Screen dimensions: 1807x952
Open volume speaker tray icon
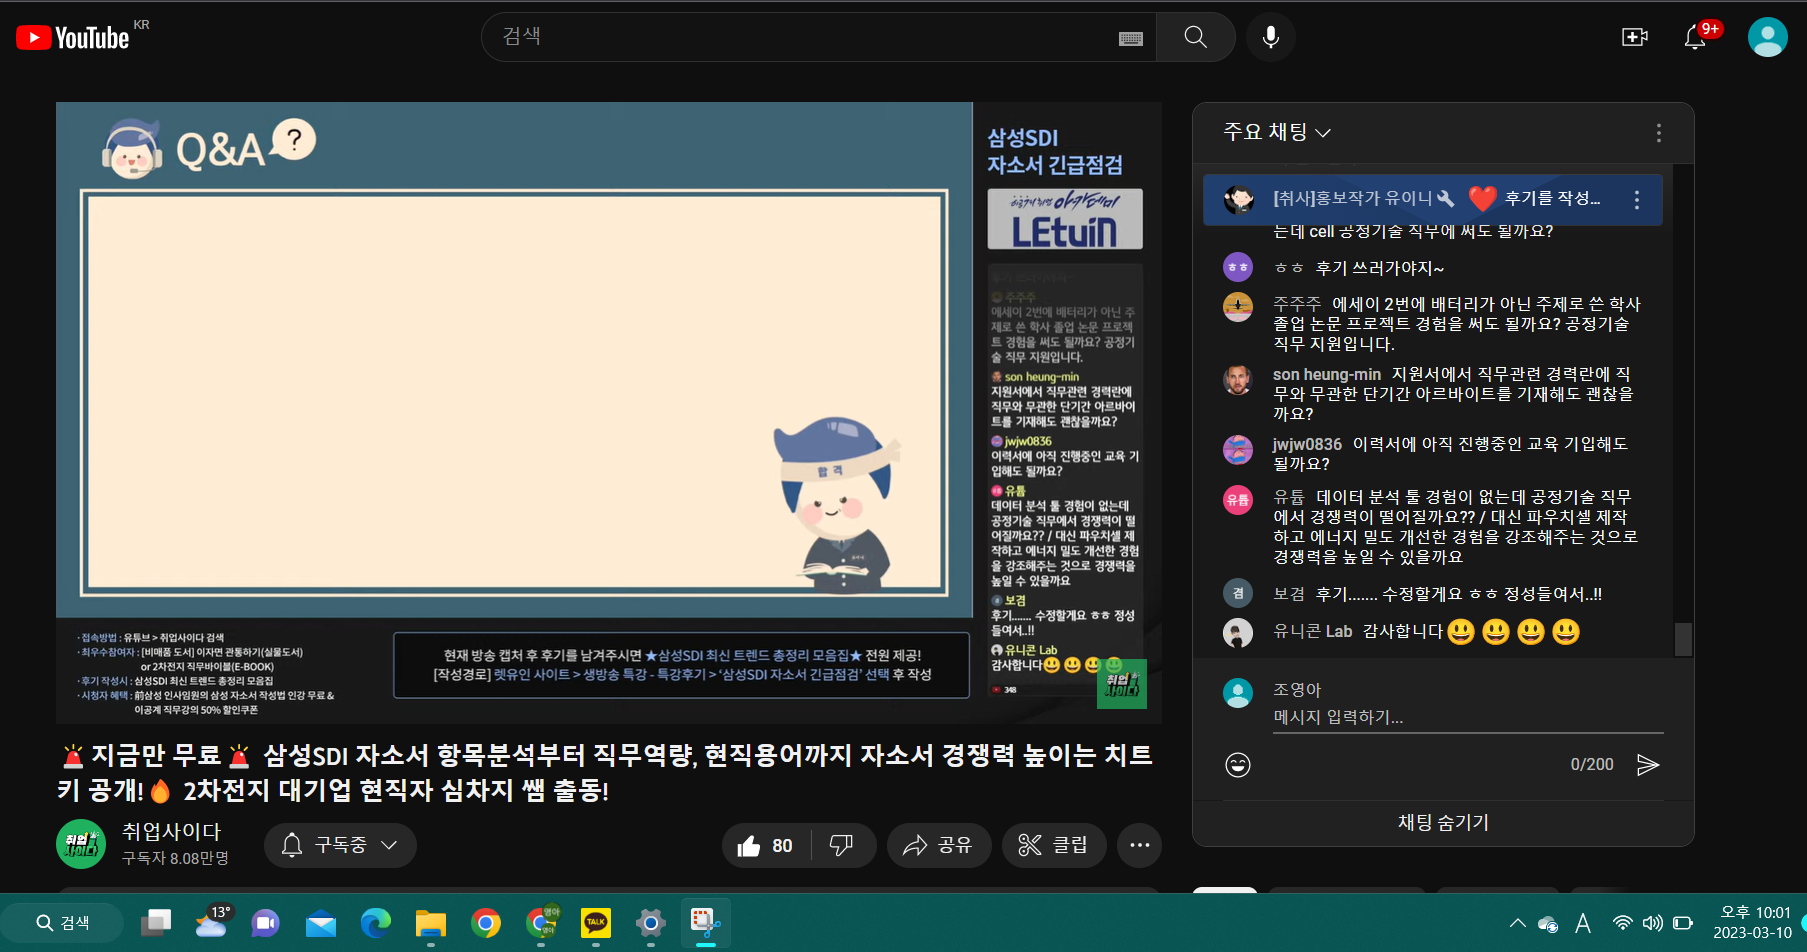point(1652,923)
